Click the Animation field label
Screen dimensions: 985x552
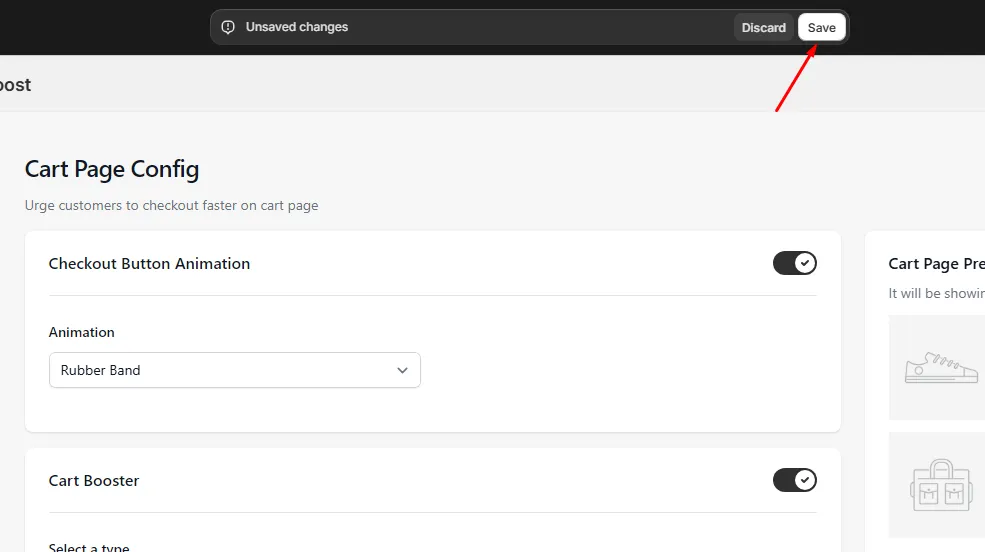click(82, 332)
